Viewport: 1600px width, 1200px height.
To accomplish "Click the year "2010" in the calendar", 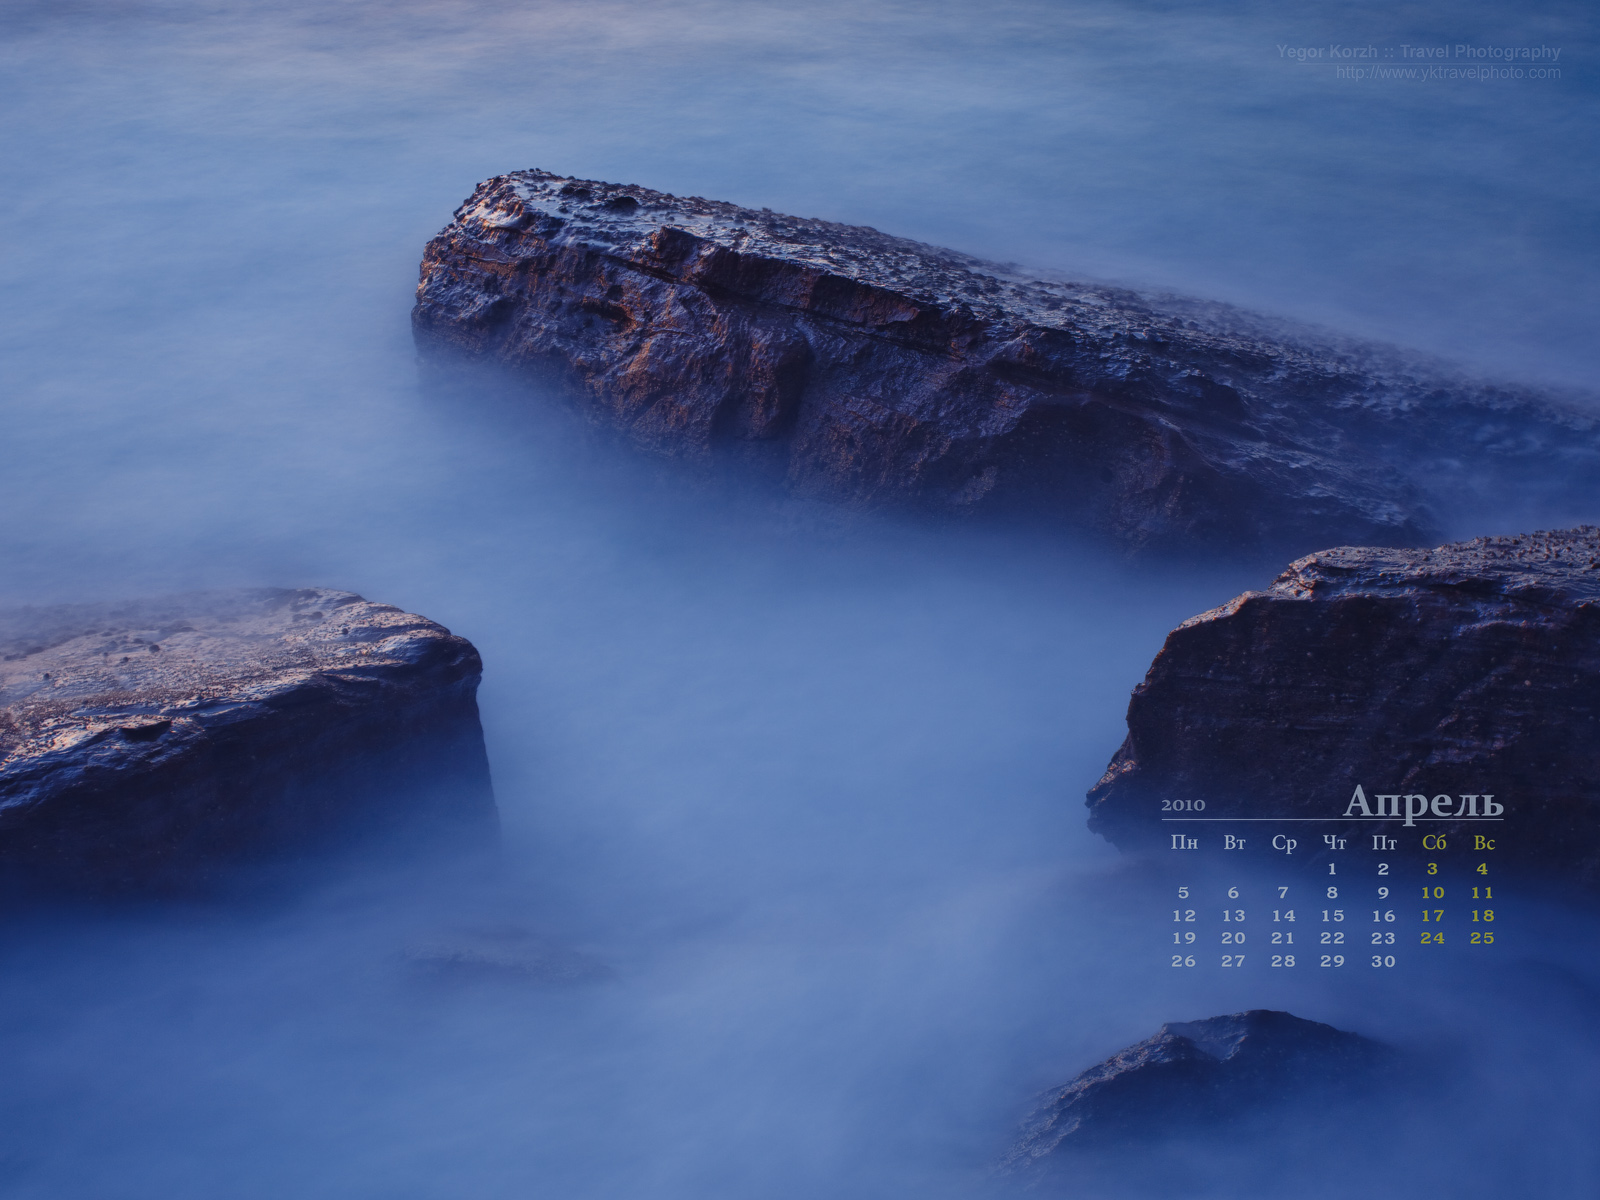I will point(1183,805).
